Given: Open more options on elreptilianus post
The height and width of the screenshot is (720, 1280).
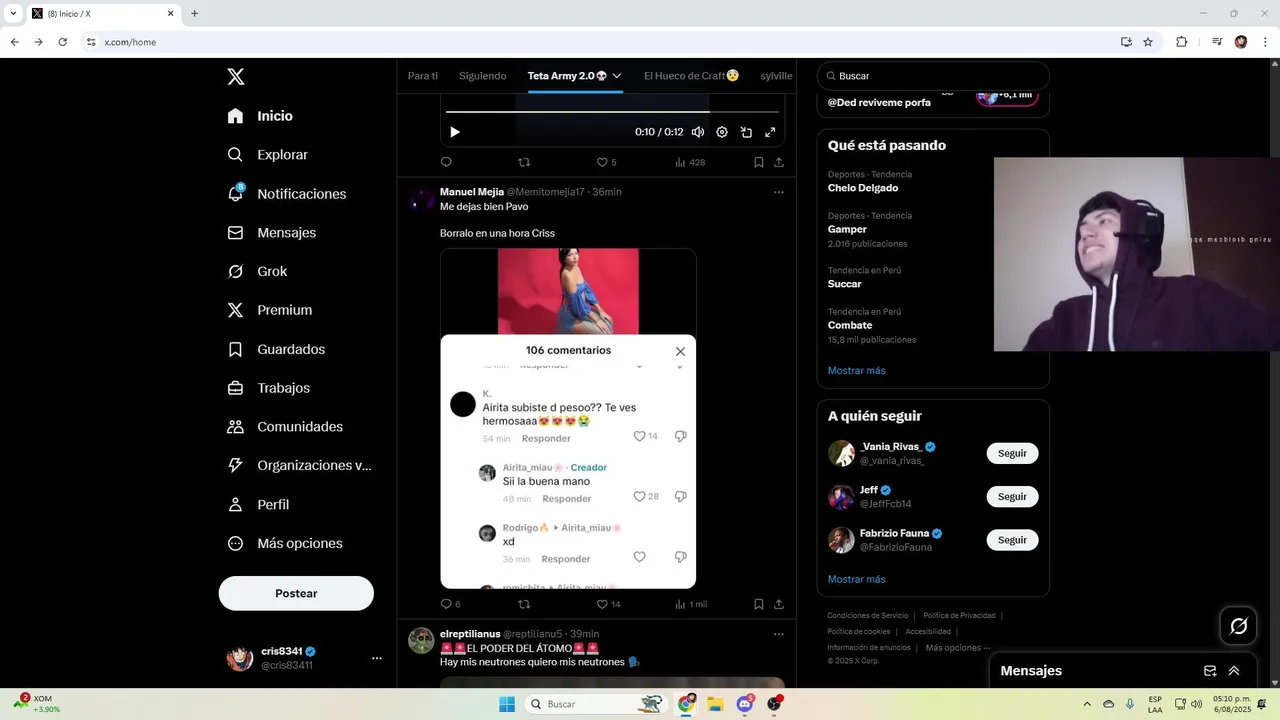Looking at the screenshot, I should point(779,634).
